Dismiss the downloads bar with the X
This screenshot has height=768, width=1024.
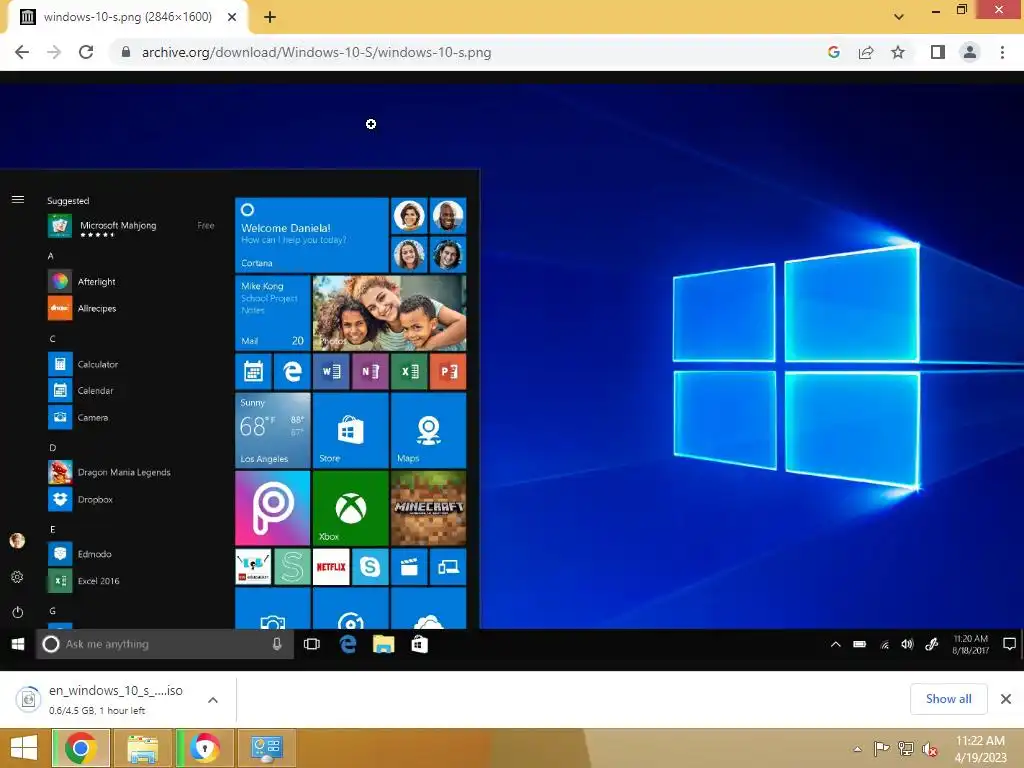tap(1006, 699)
